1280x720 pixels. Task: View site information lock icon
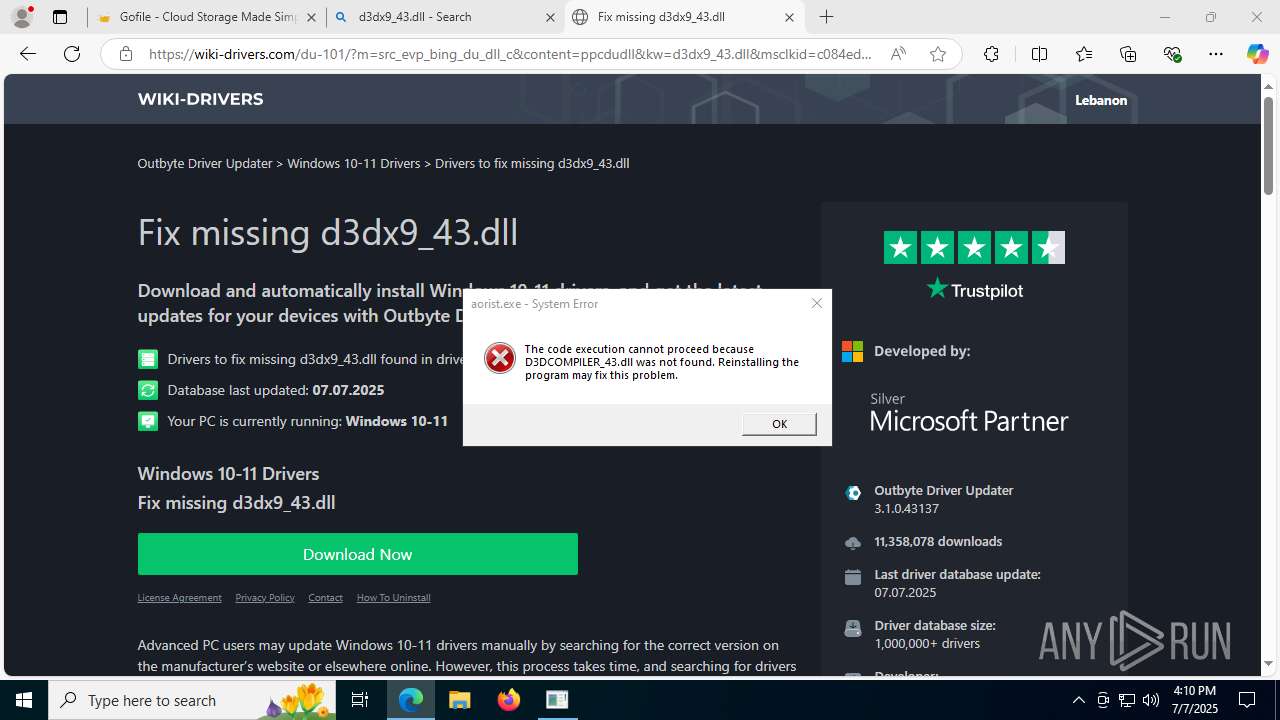125,54
